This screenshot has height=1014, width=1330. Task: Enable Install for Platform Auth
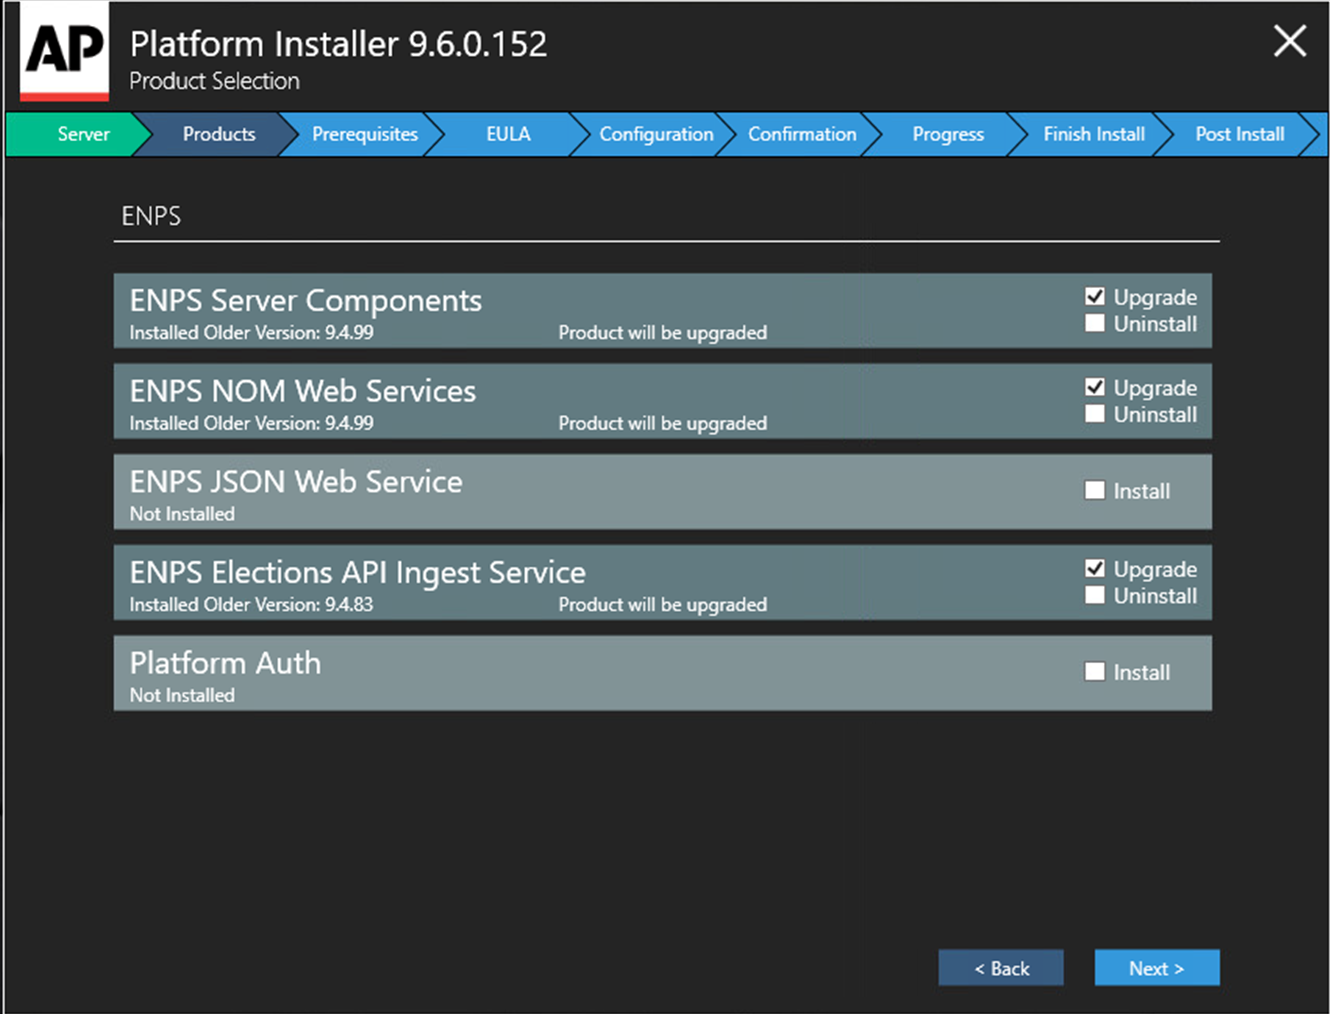pos(1095,672)
